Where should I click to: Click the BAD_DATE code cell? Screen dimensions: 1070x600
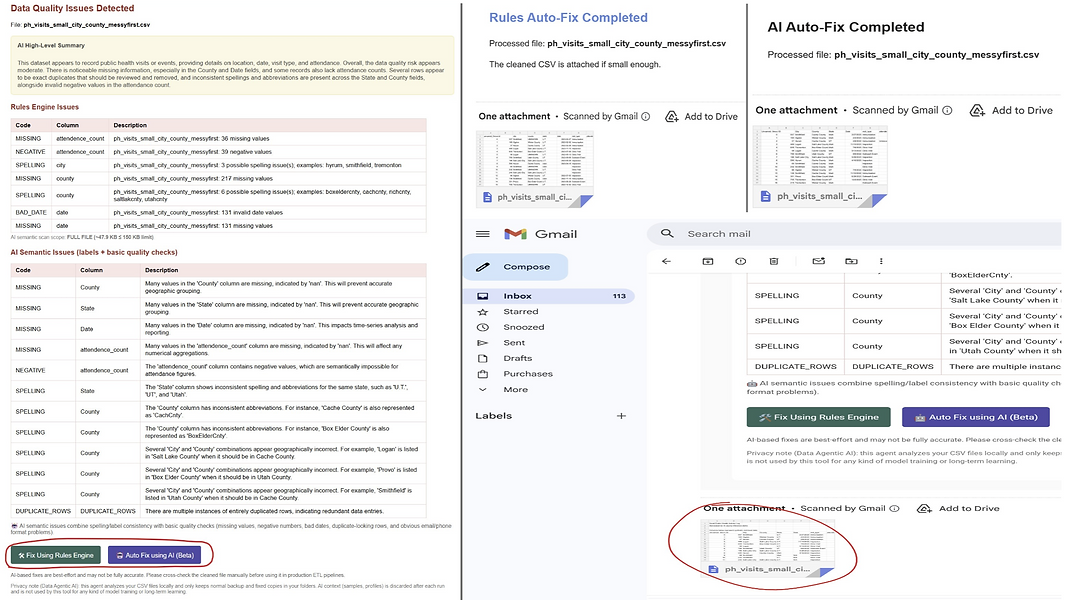[x=31, y=212]
